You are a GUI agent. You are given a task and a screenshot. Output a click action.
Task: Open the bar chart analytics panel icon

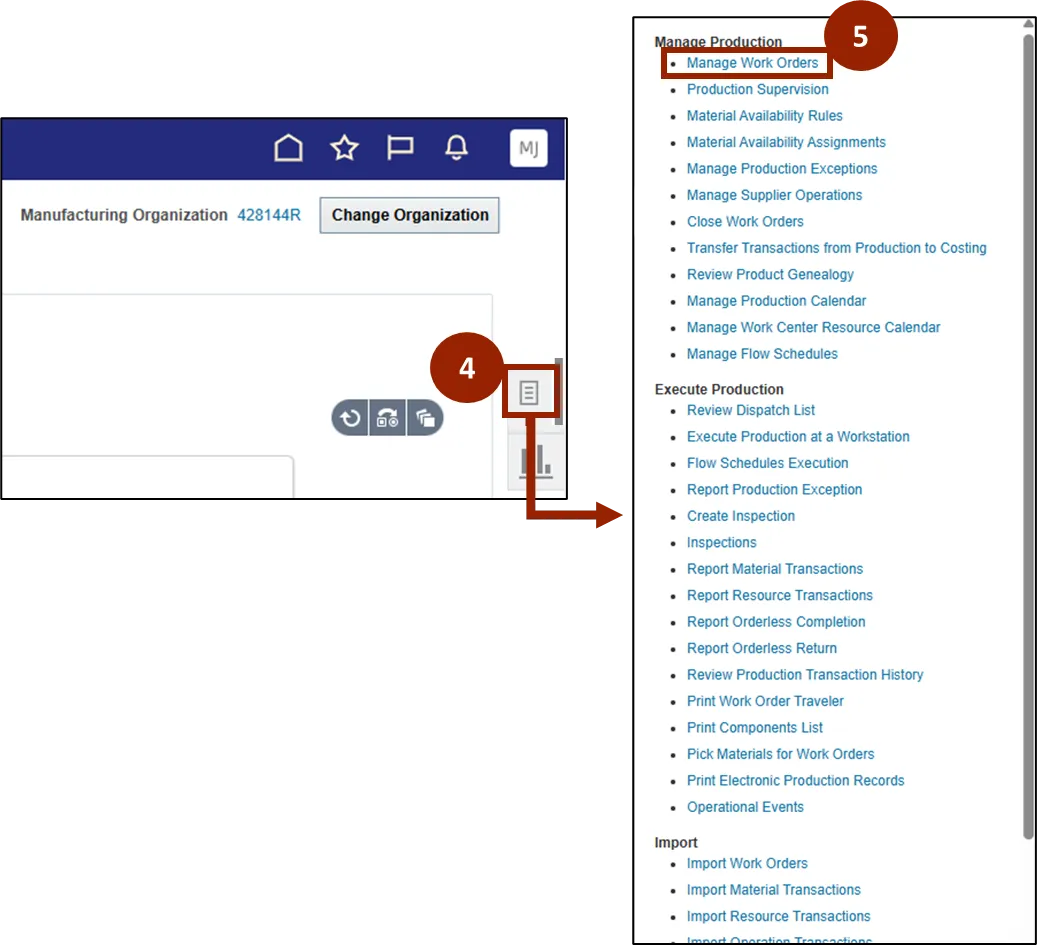tap(536, 461)
